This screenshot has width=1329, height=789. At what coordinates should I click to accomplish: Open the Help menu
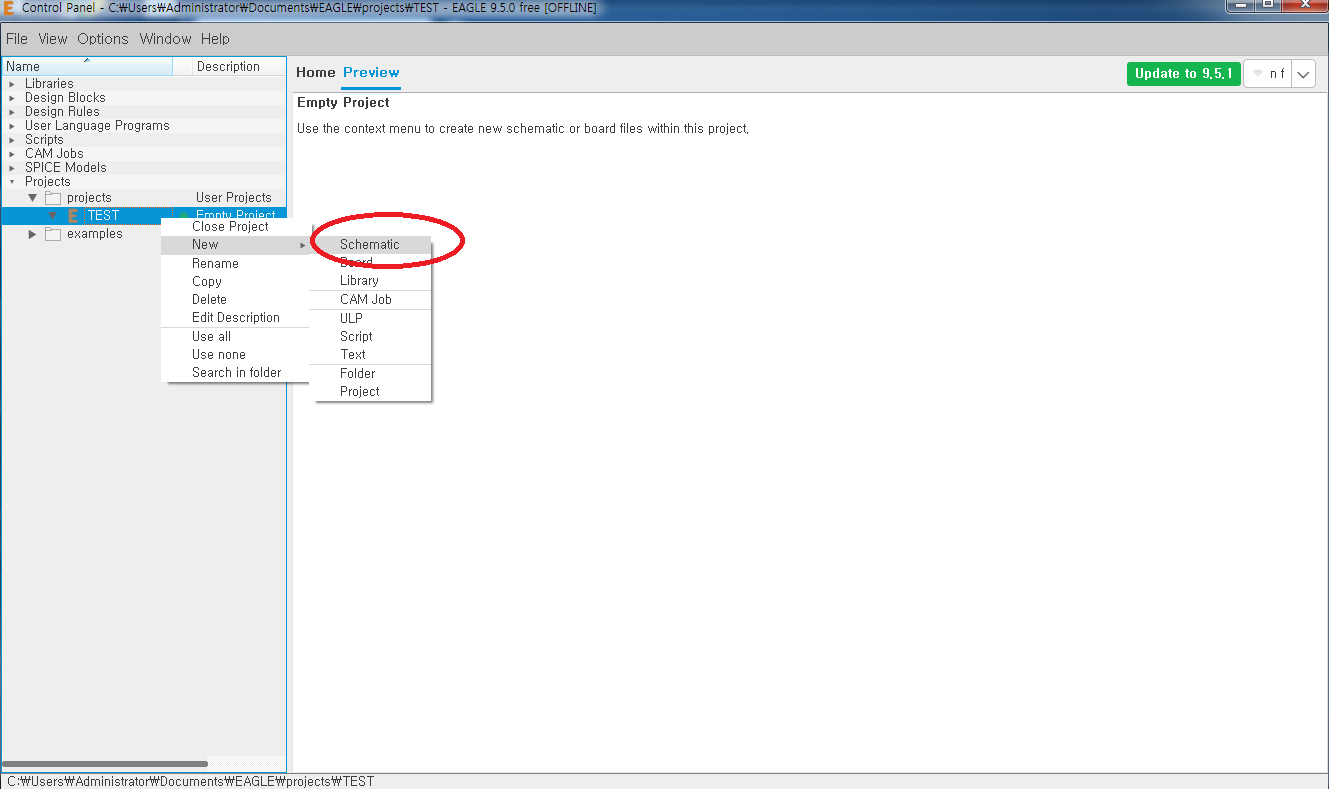[215, 39]
